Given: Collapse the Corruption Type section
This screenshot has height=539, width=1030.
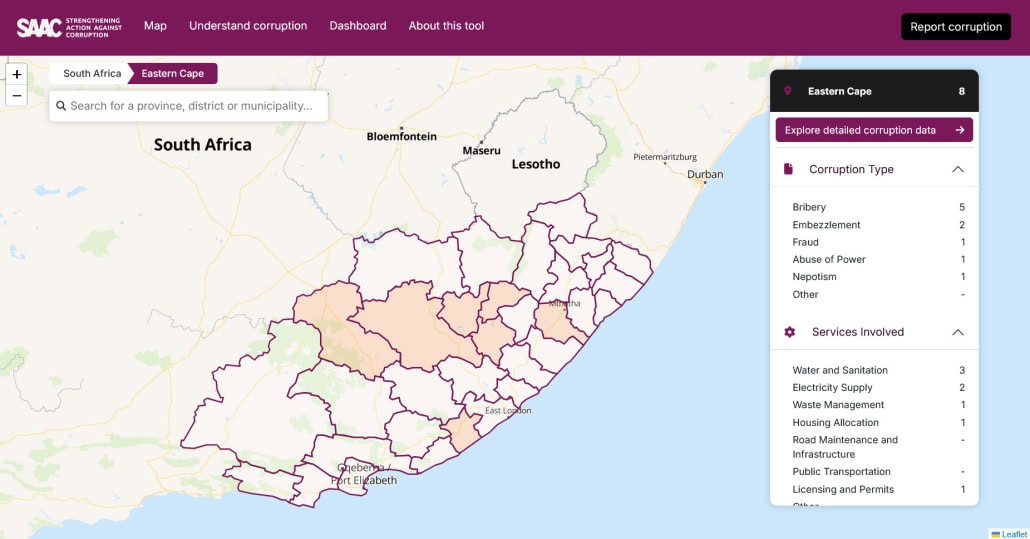Looking at the screenshot, I should coord(957,169).
